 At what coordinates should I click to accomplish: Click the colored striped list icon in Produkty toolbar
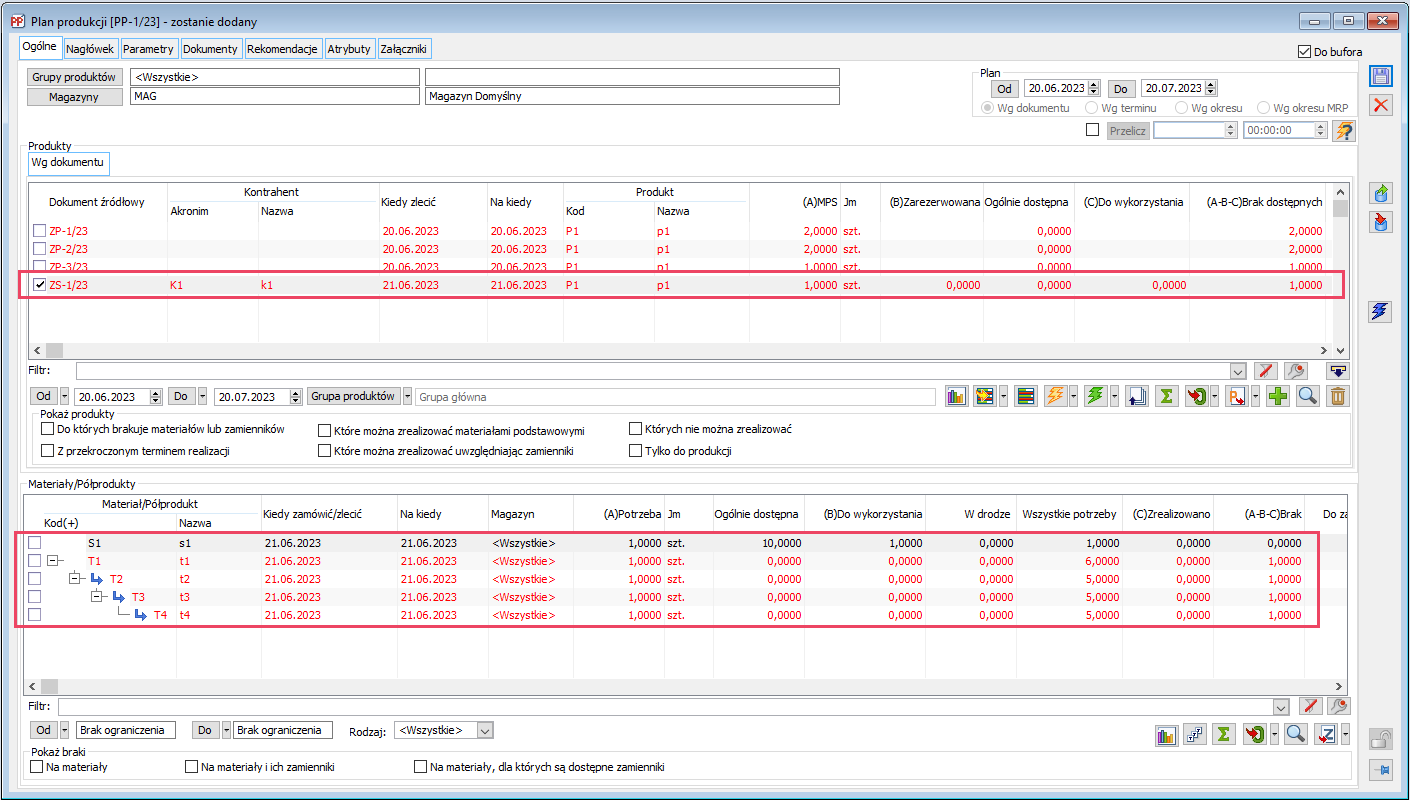pyautogui.click(x=1025, y=396)
